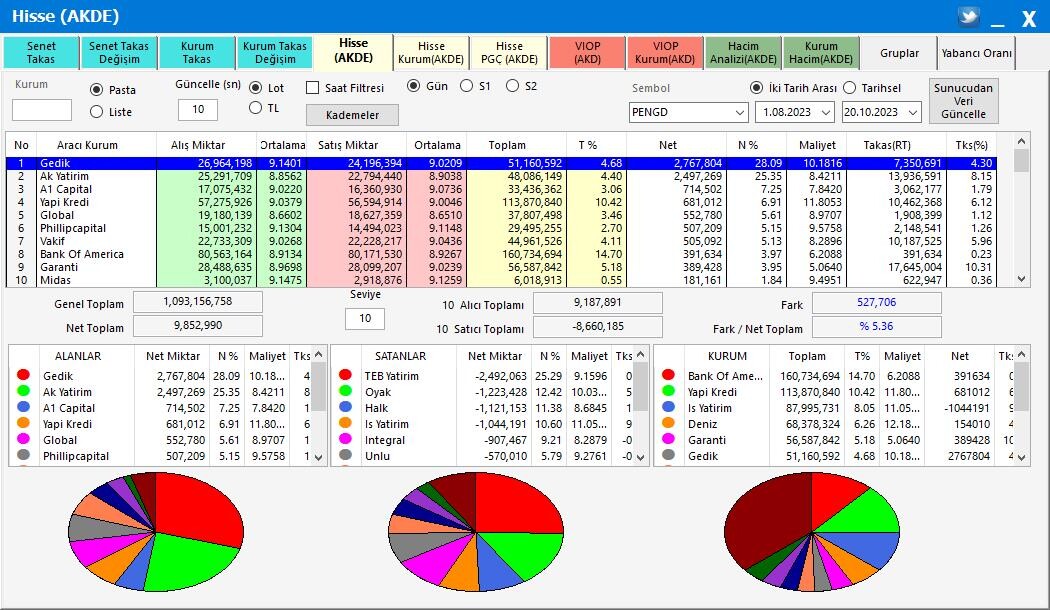
Task: Select the Midas row in main table
Action: [x=501, y=281]
